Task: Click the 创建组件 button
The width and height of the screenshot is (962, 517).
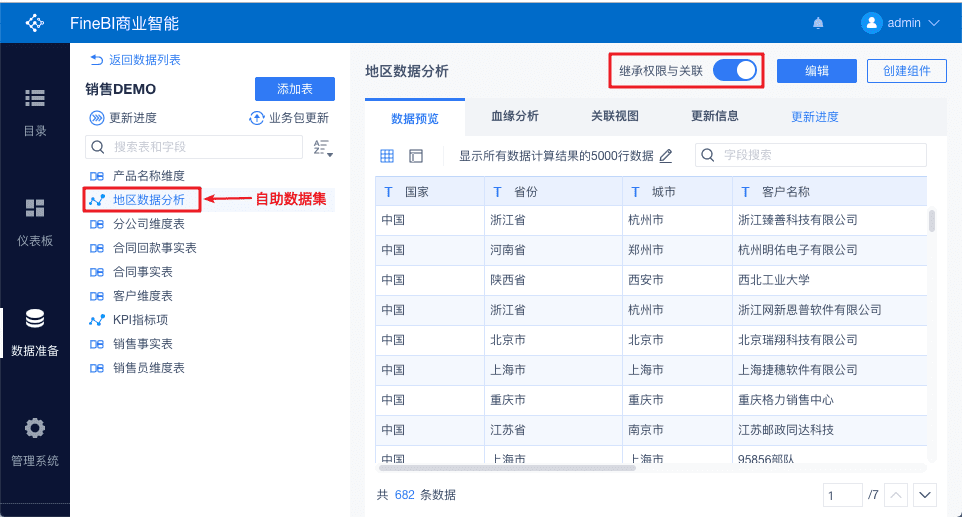Action: tap(907, 71)
